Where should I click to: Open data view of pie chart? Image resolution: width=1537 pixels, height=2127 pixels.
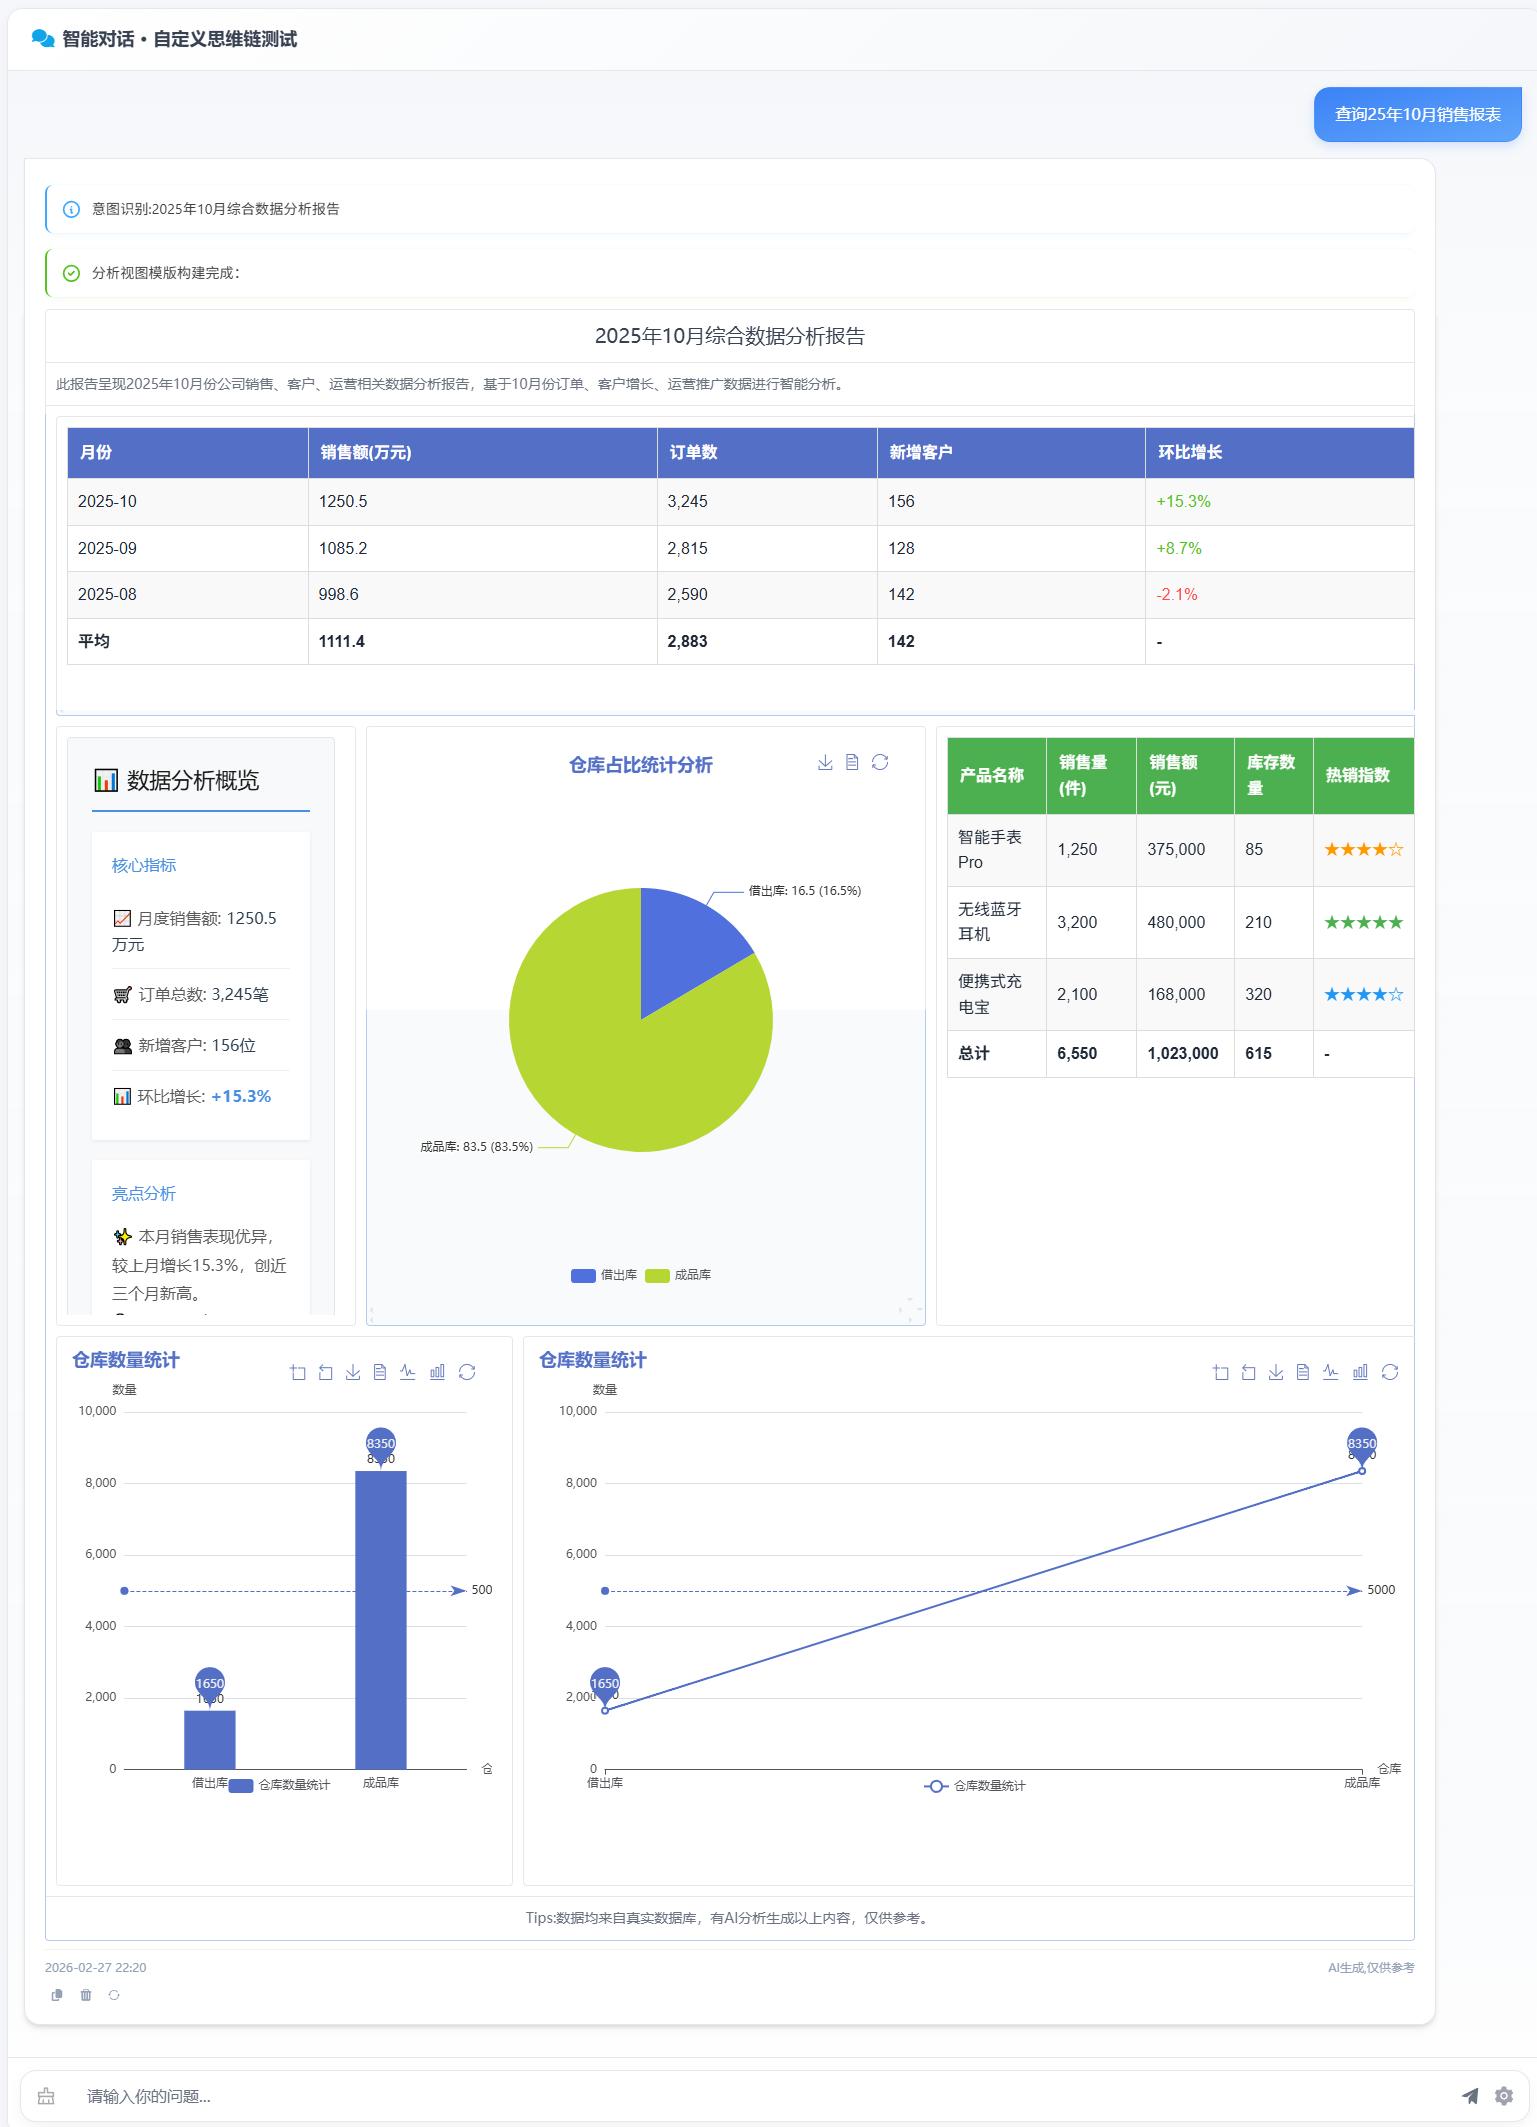click(x=852, y=762)
